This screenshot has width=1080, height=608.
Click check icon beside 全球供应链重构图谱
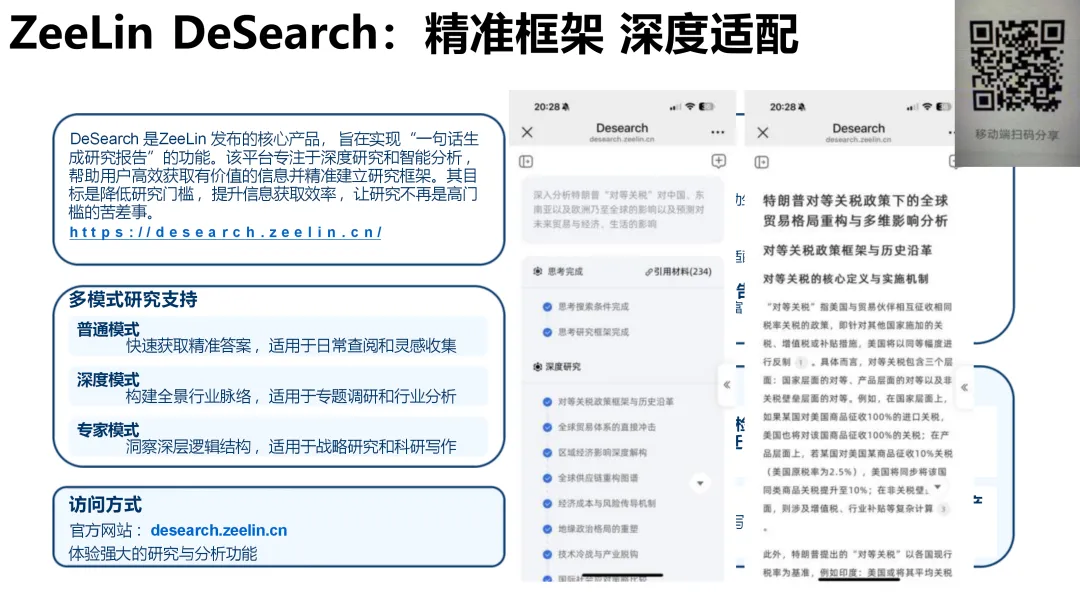[547, 479]
